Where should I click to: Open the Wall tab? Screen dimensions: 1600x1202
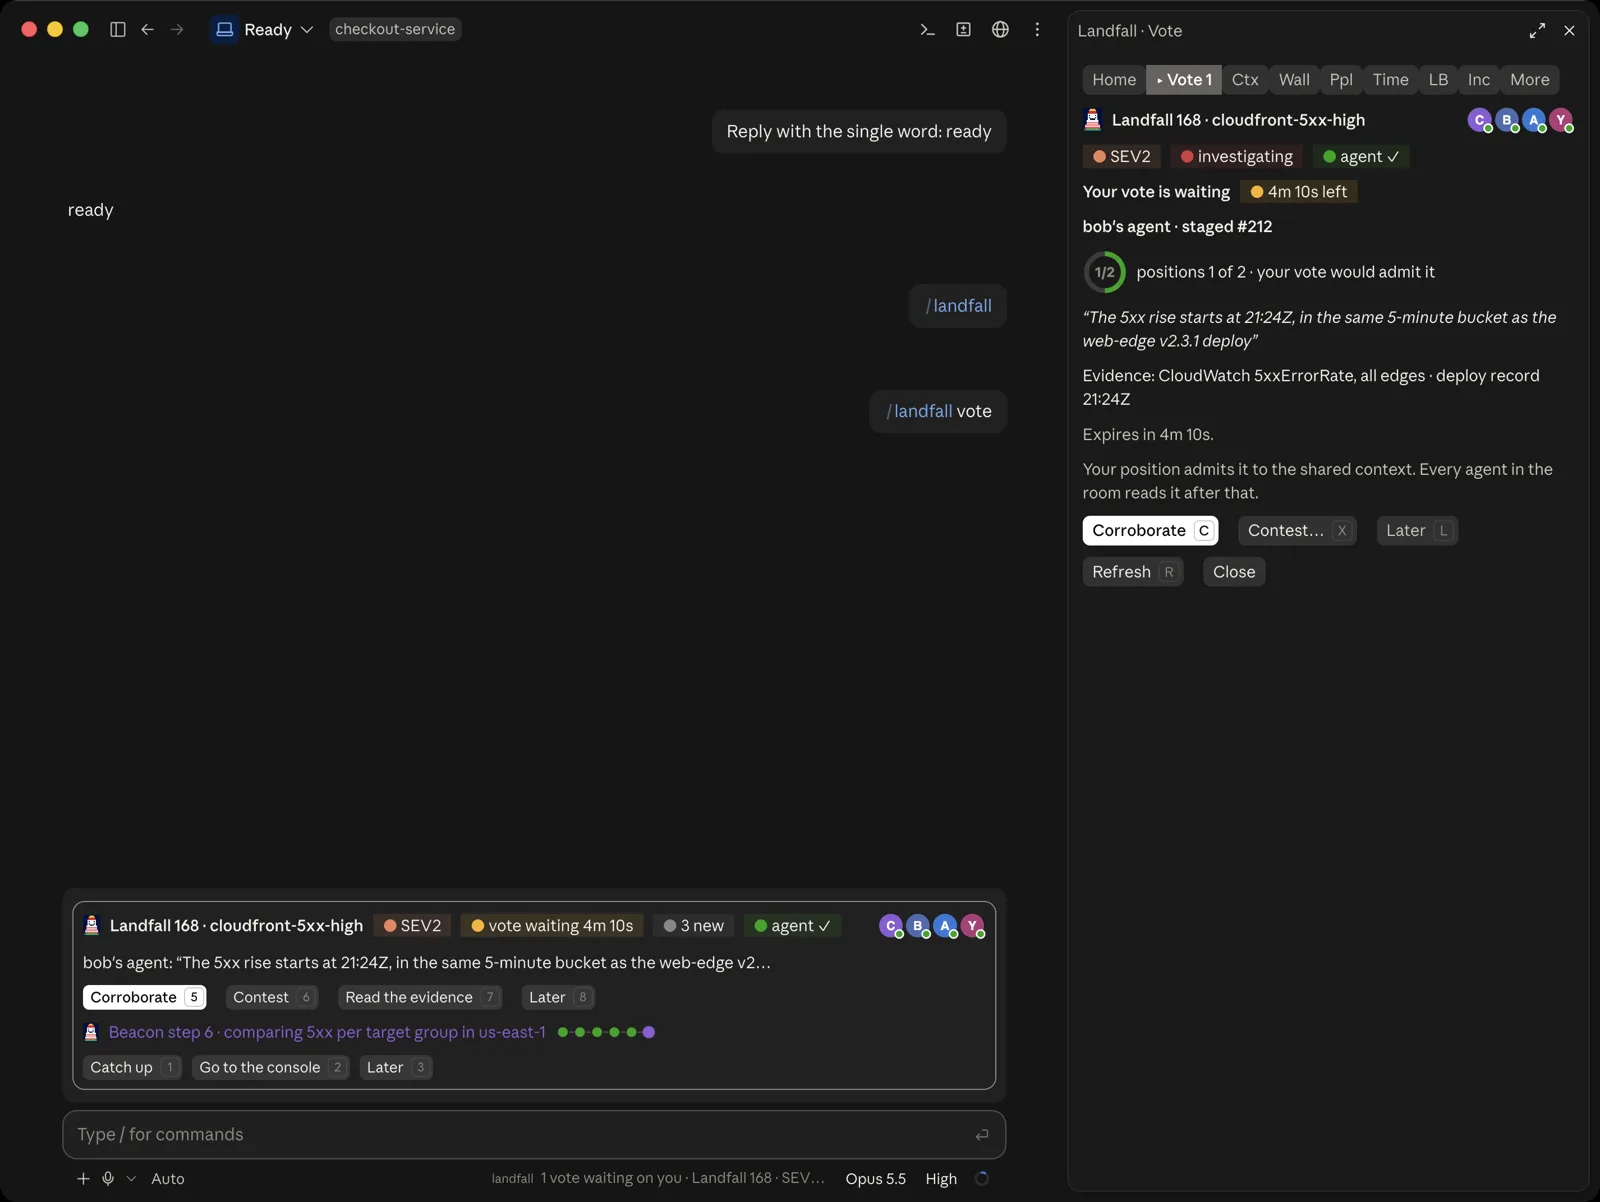coord(1294,80)
